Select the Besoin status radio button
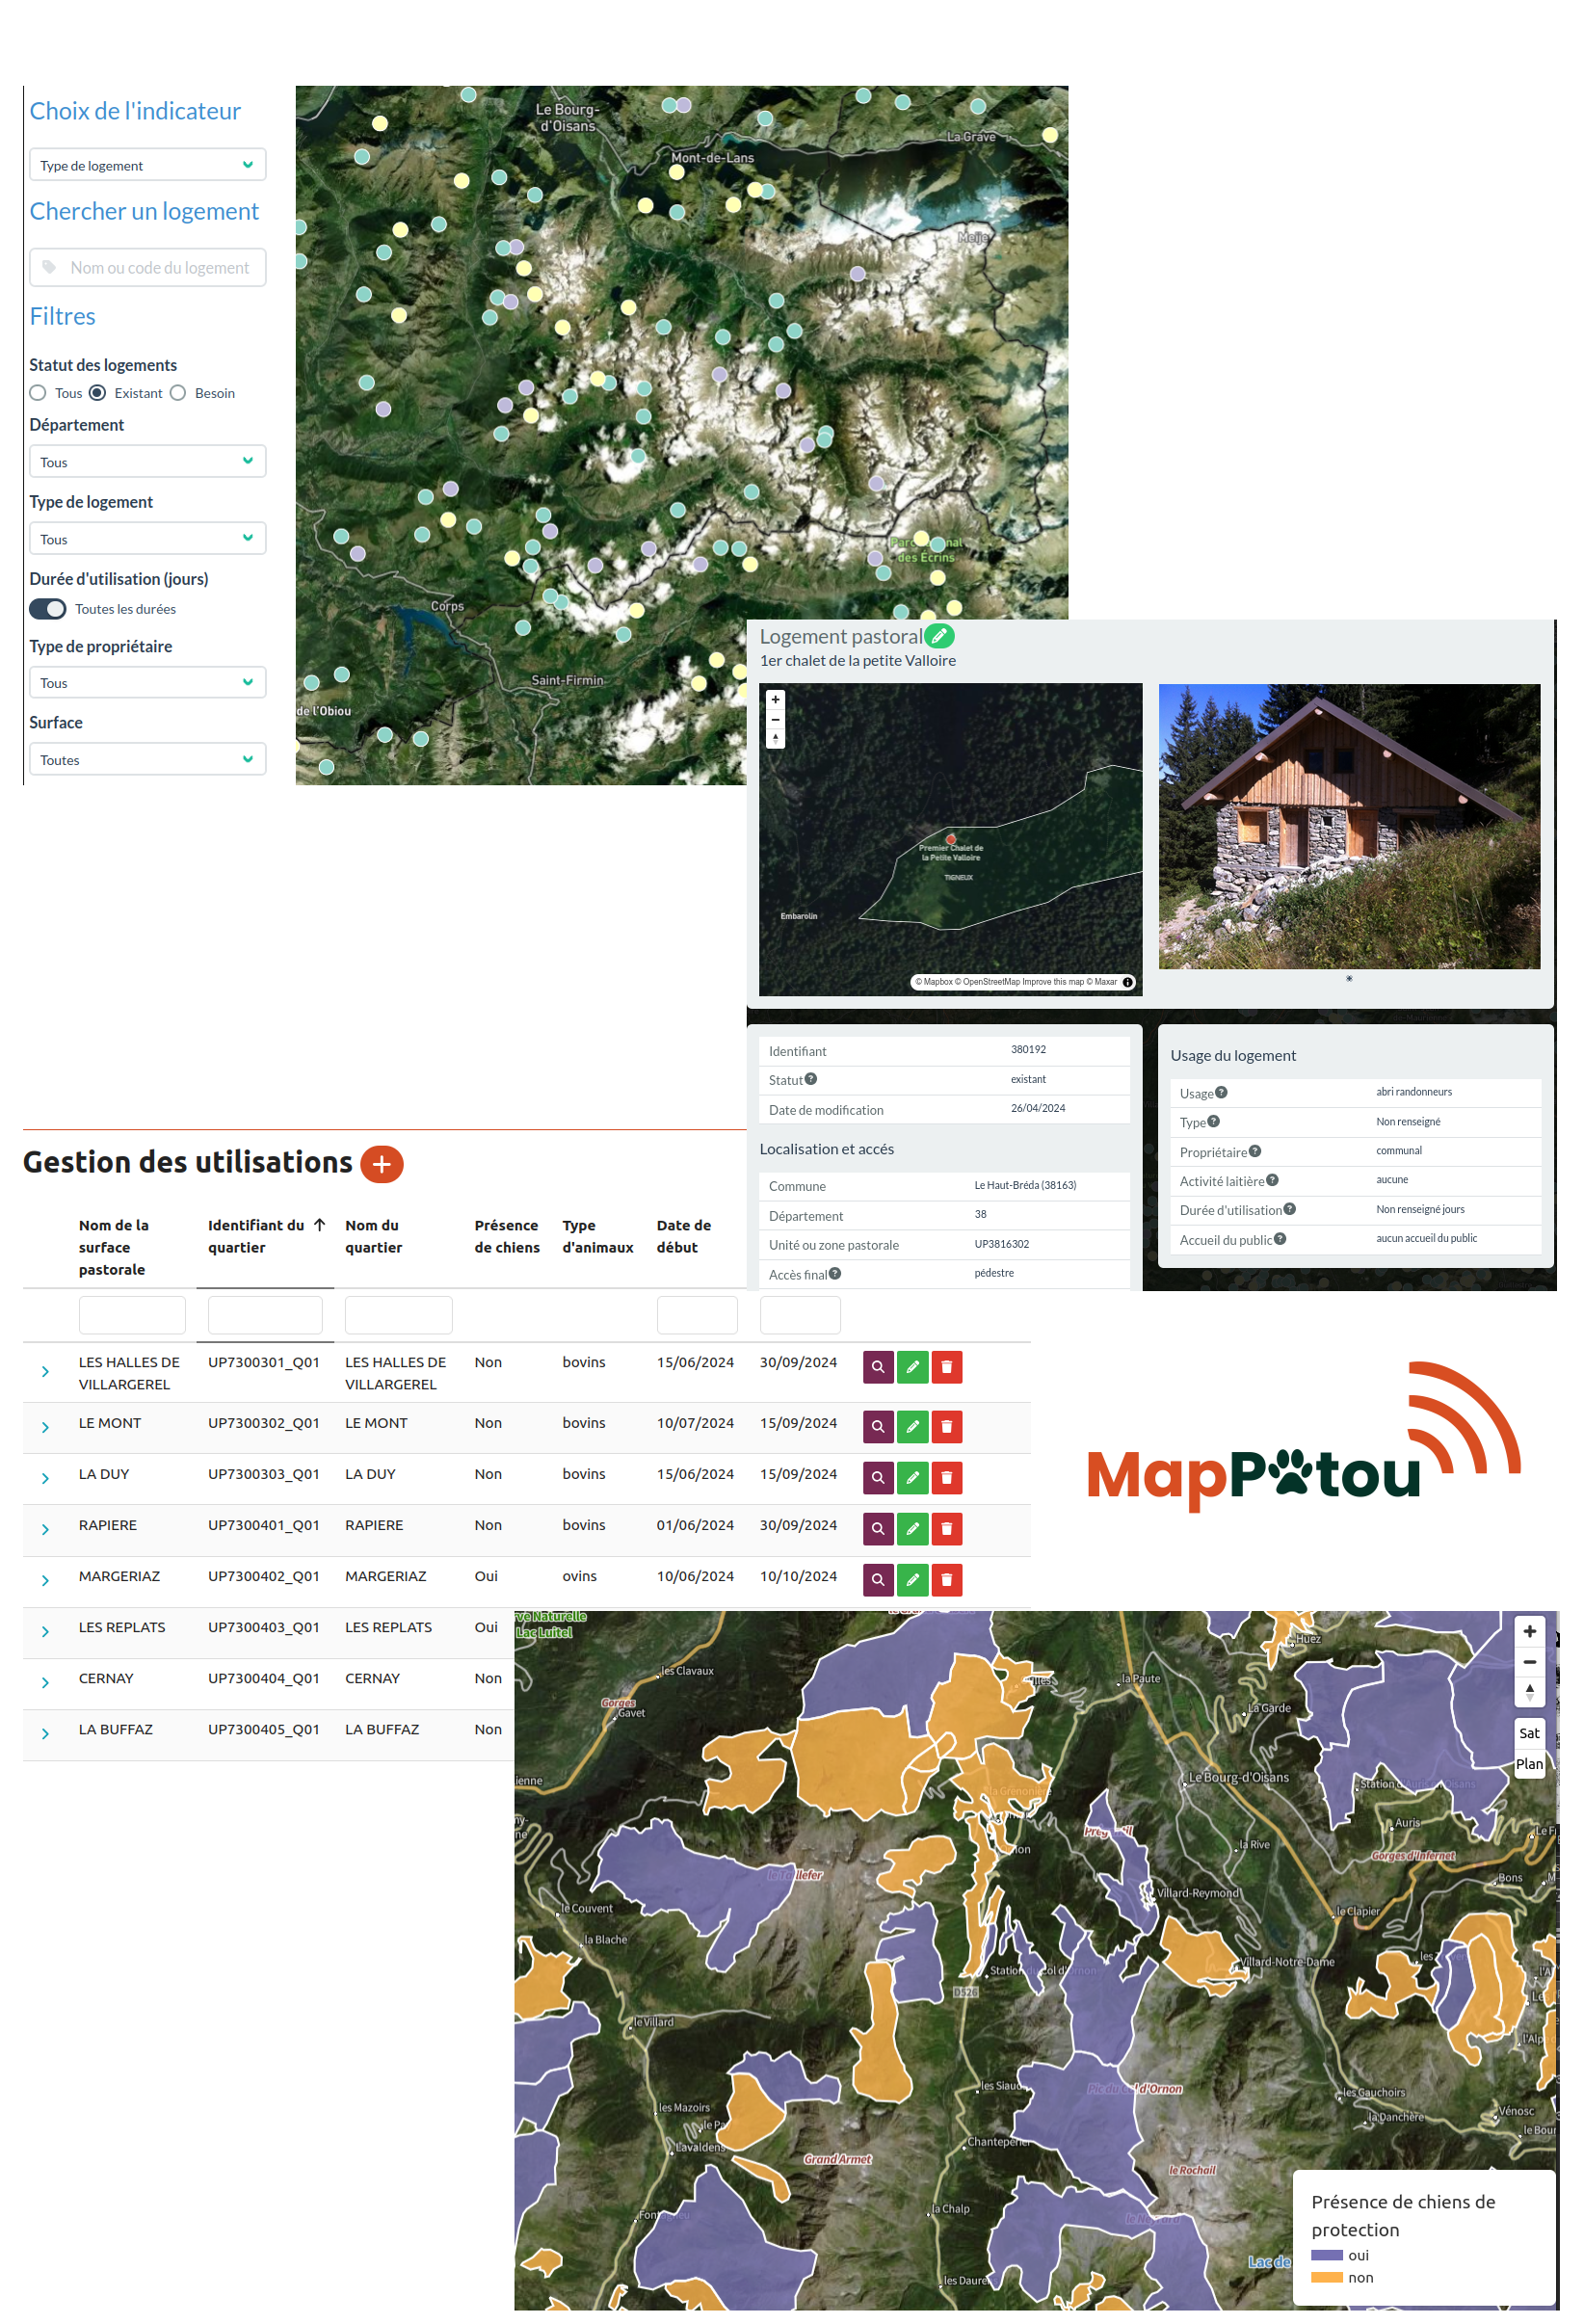This screenshot has width=1584, height=2324. (x=178, y=393)
